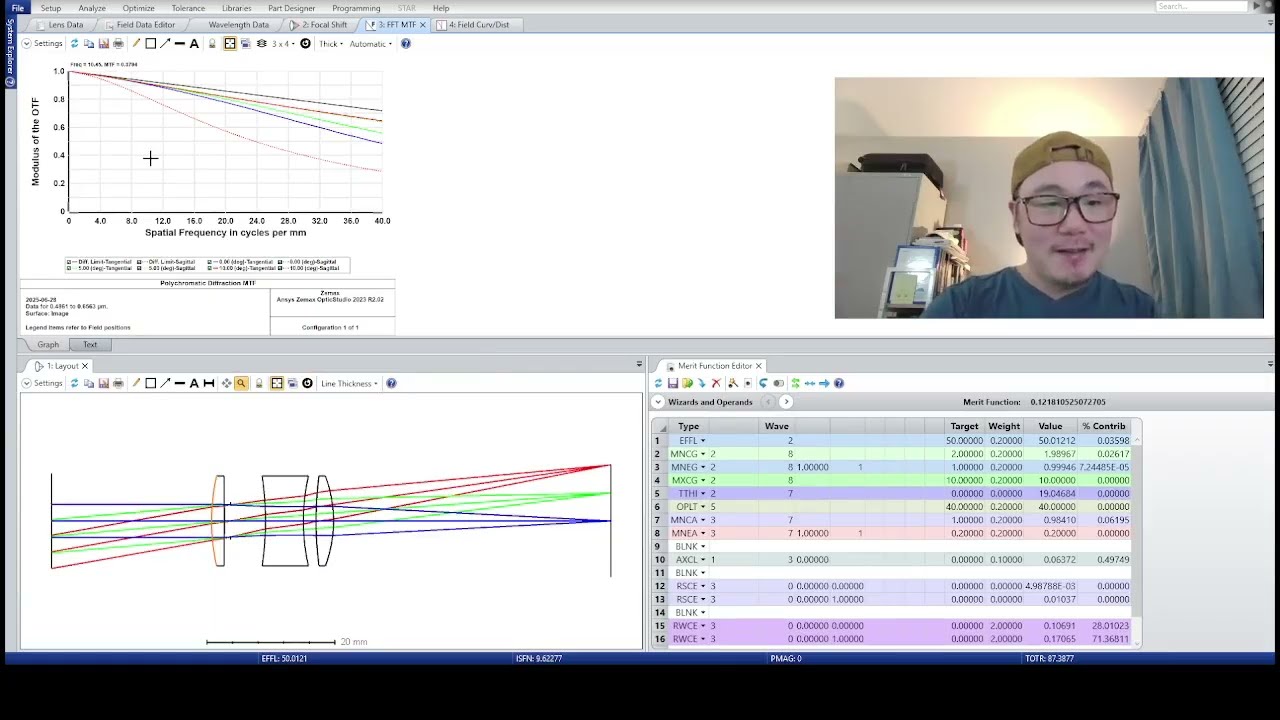Lock the Layout window
Viewport: 1280px width, 720px height.
259,384
